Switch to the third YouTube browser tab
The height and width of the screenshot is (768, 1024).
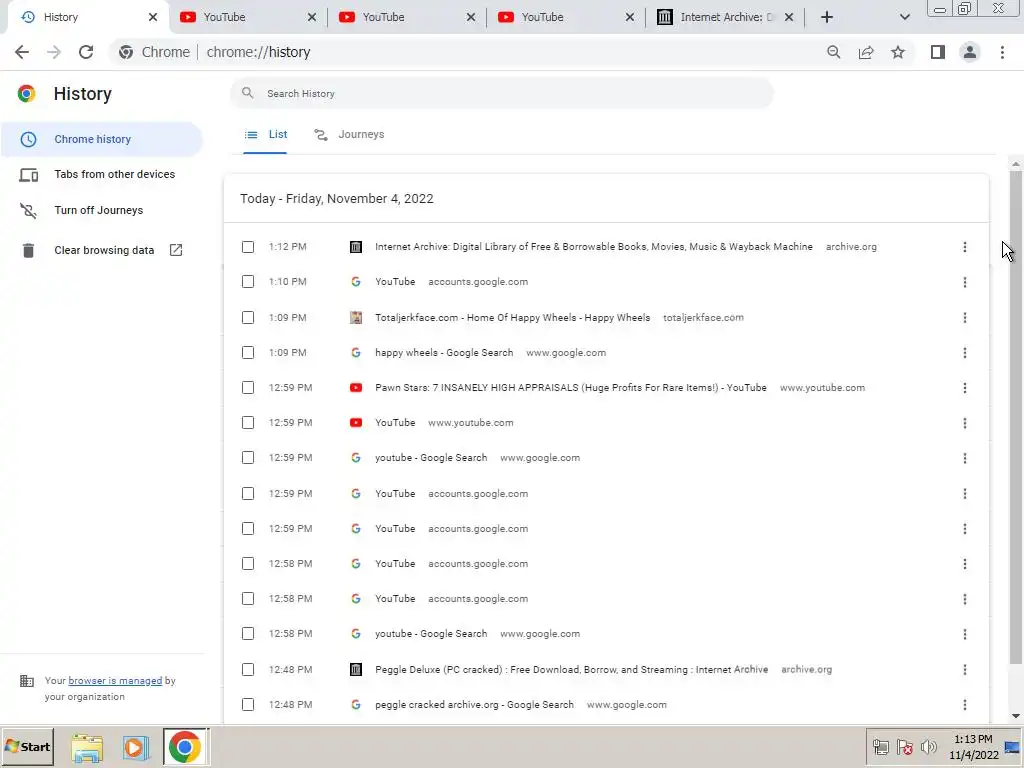(565, 18)
